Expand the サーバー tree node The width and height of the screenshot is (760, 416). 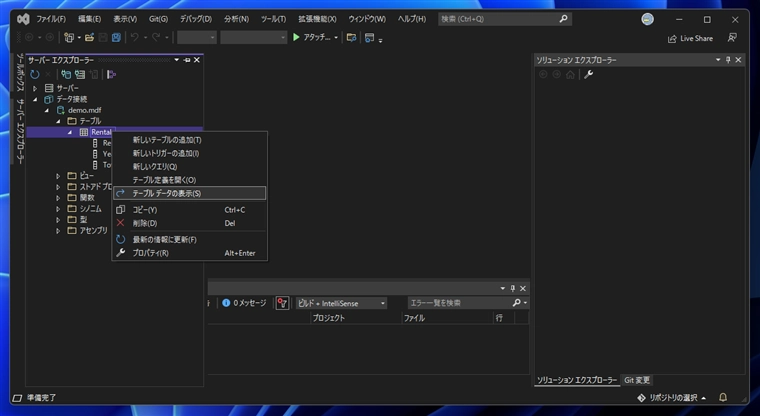pyautogui.click(x=35, y=88)
